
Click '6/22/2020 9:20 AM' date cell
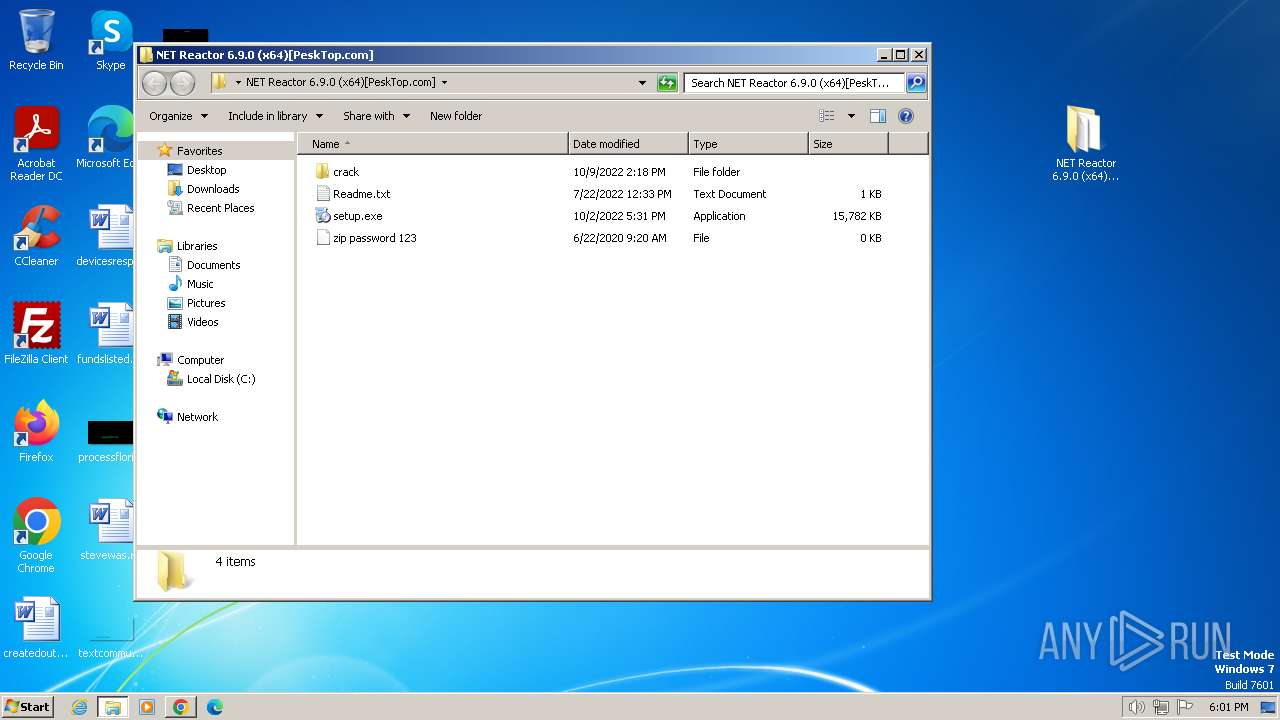[620, 238]
